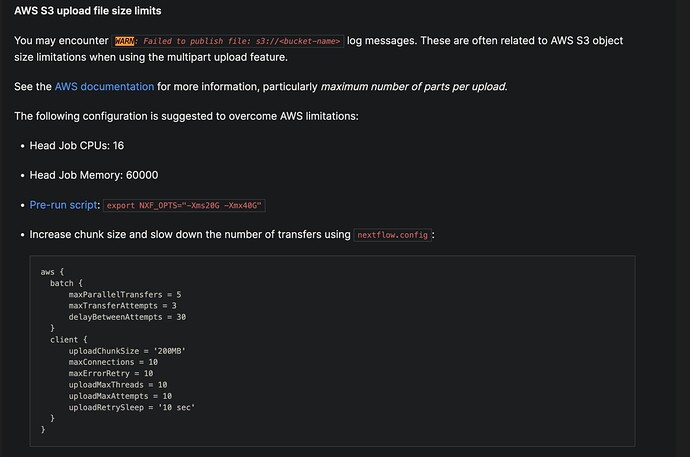Click the 'maxParallelTransfers = 5' line
Screen dimensions: 690x457
click(125, 294)
